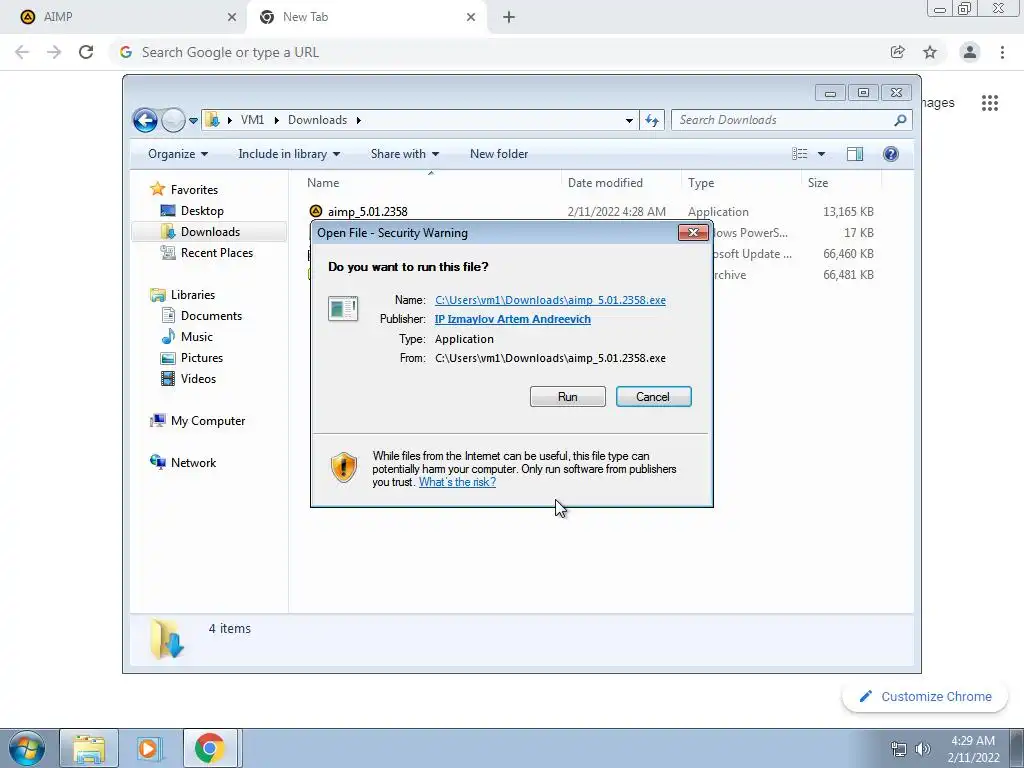Click the AIMP file icon in list

316,211
